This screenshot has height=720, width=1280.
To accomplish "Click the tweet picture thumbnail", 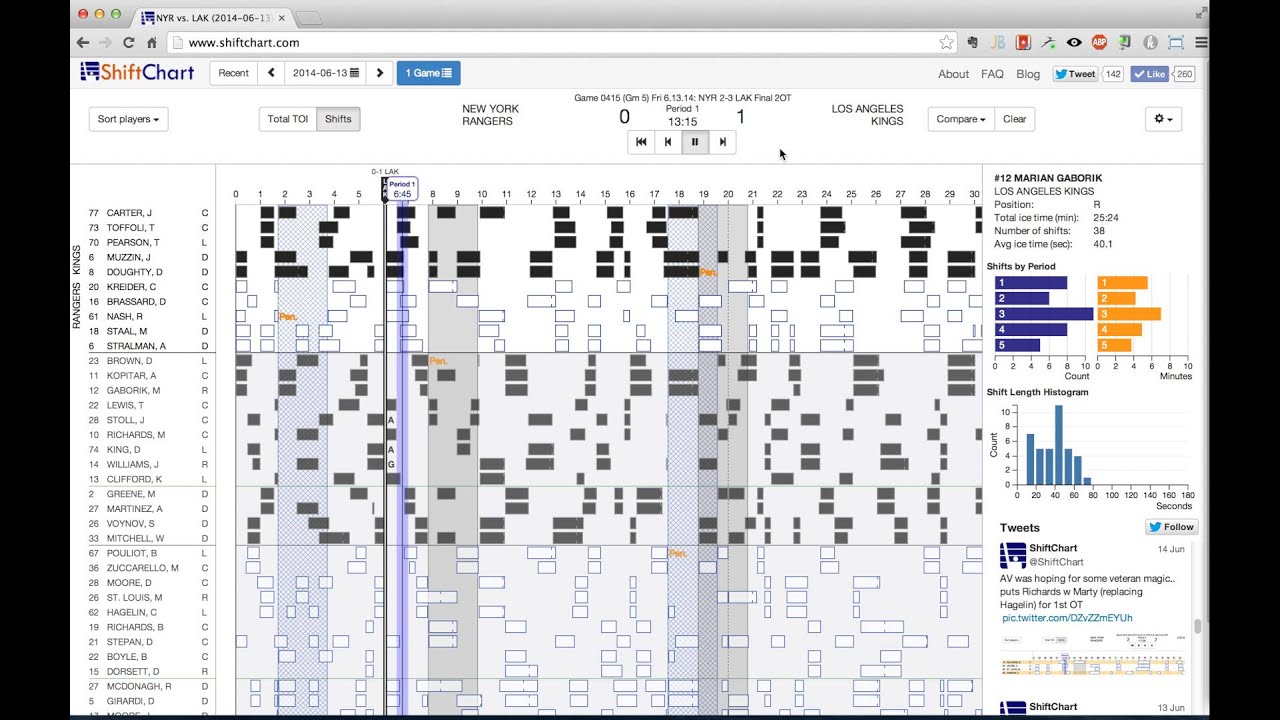I will pos(1094,655).
